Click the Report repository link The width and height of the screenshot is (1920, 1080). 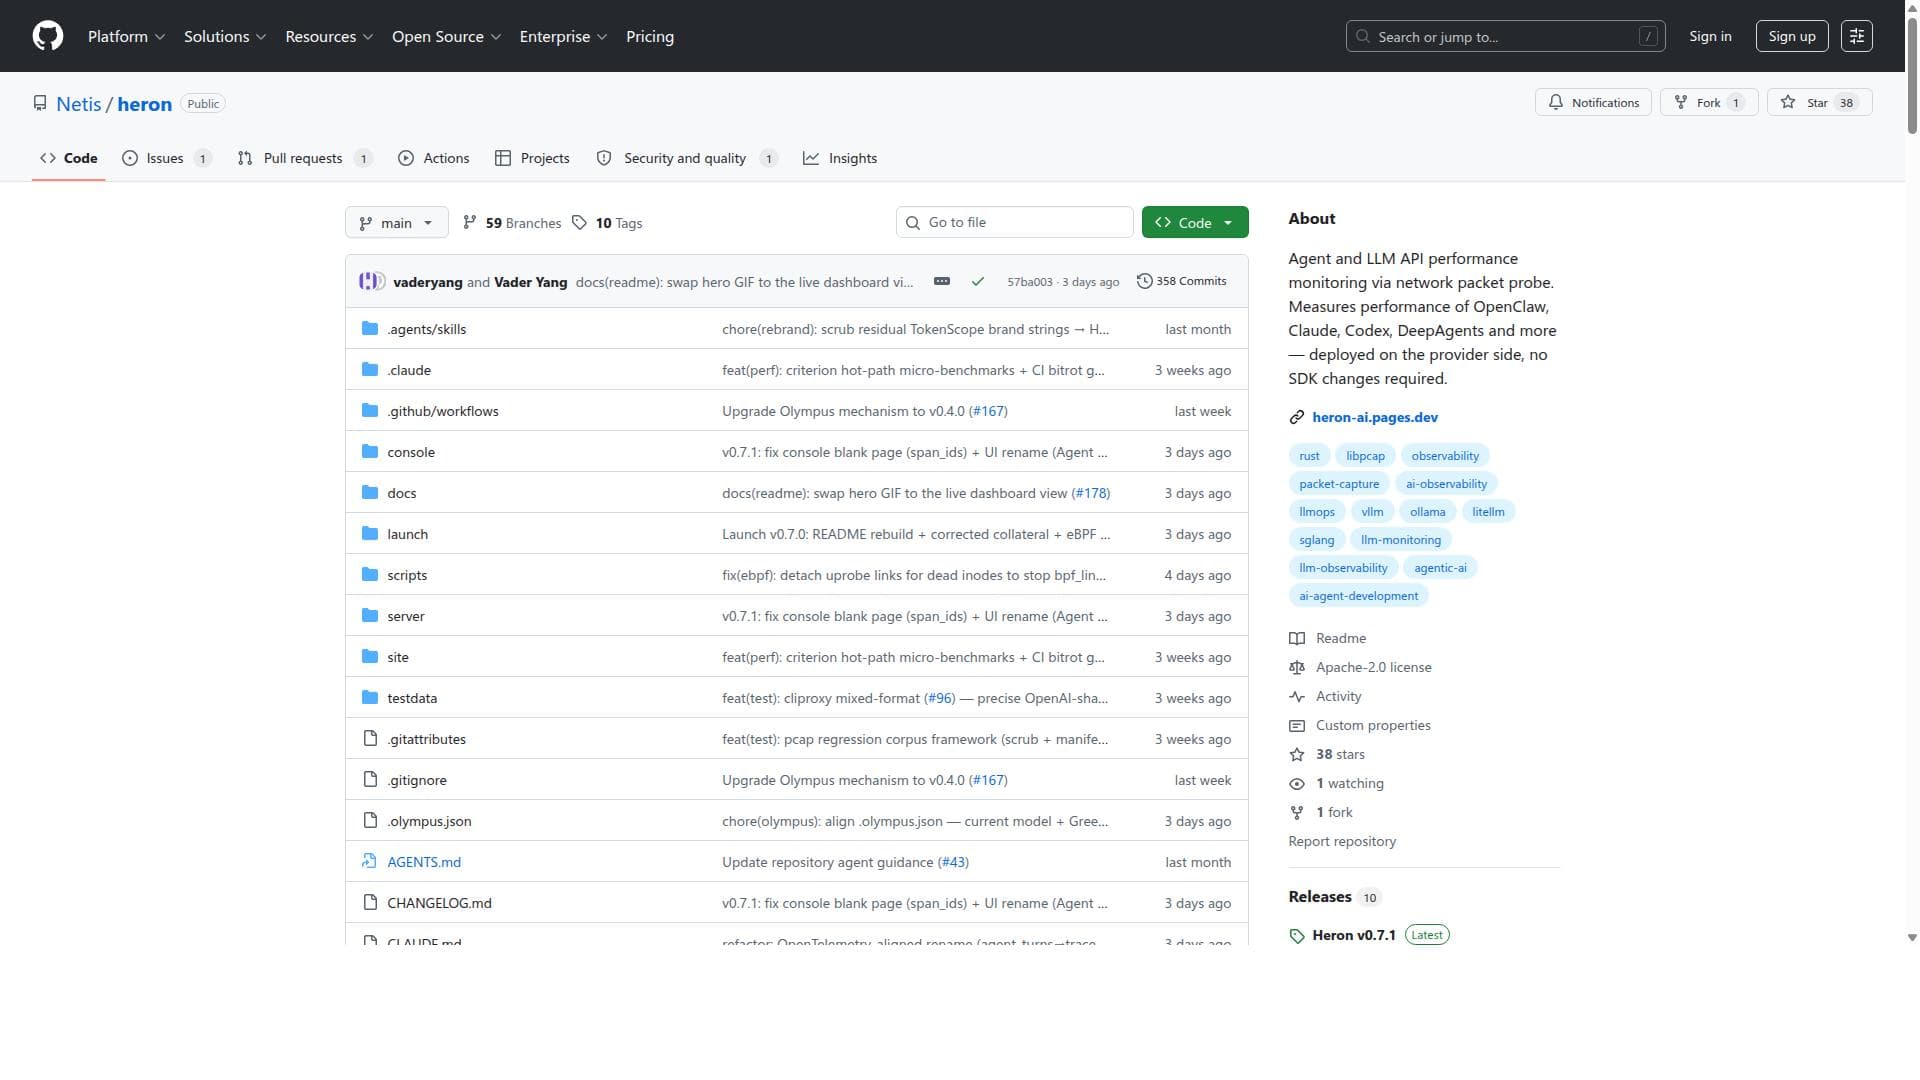click(1342, 842)
